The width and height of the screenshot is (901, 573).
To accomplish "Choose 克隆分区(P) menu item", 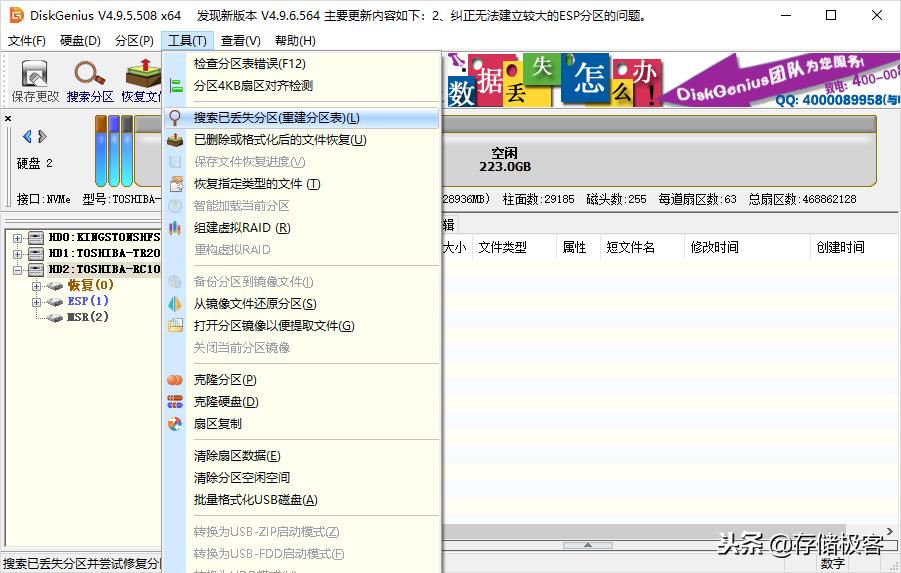I will click(x=302, y=380).
